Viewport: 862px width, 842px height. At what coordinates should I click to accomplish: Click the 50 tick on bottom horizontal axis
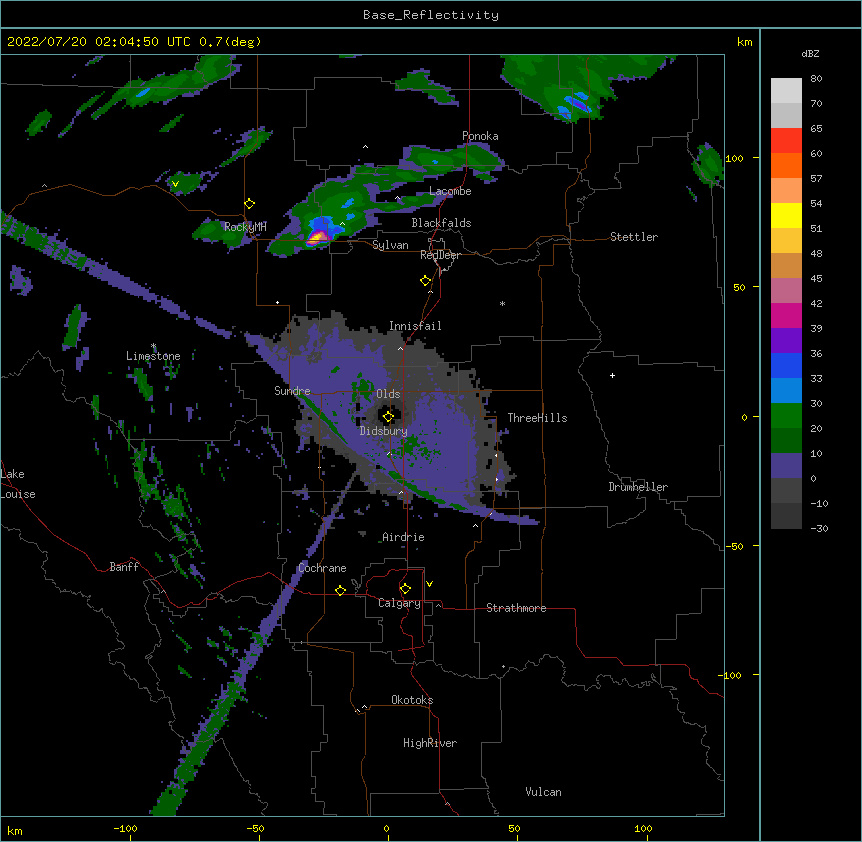(x=514, y=828)
